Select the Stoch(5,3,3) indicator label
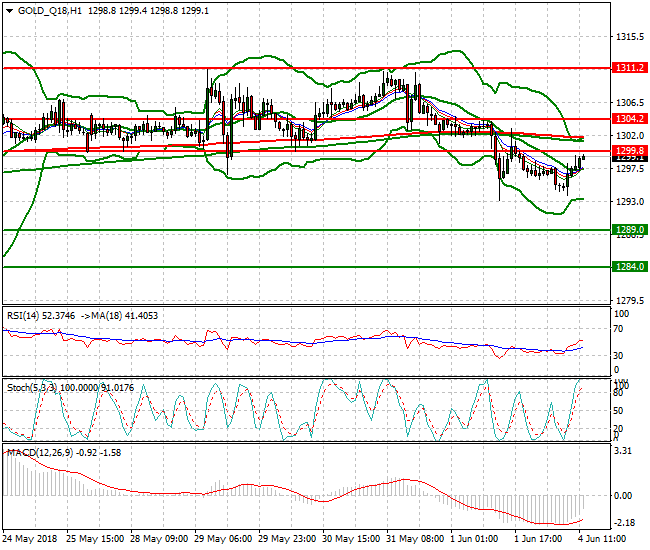This screenshot has height=550, width=650. point(32,388)
